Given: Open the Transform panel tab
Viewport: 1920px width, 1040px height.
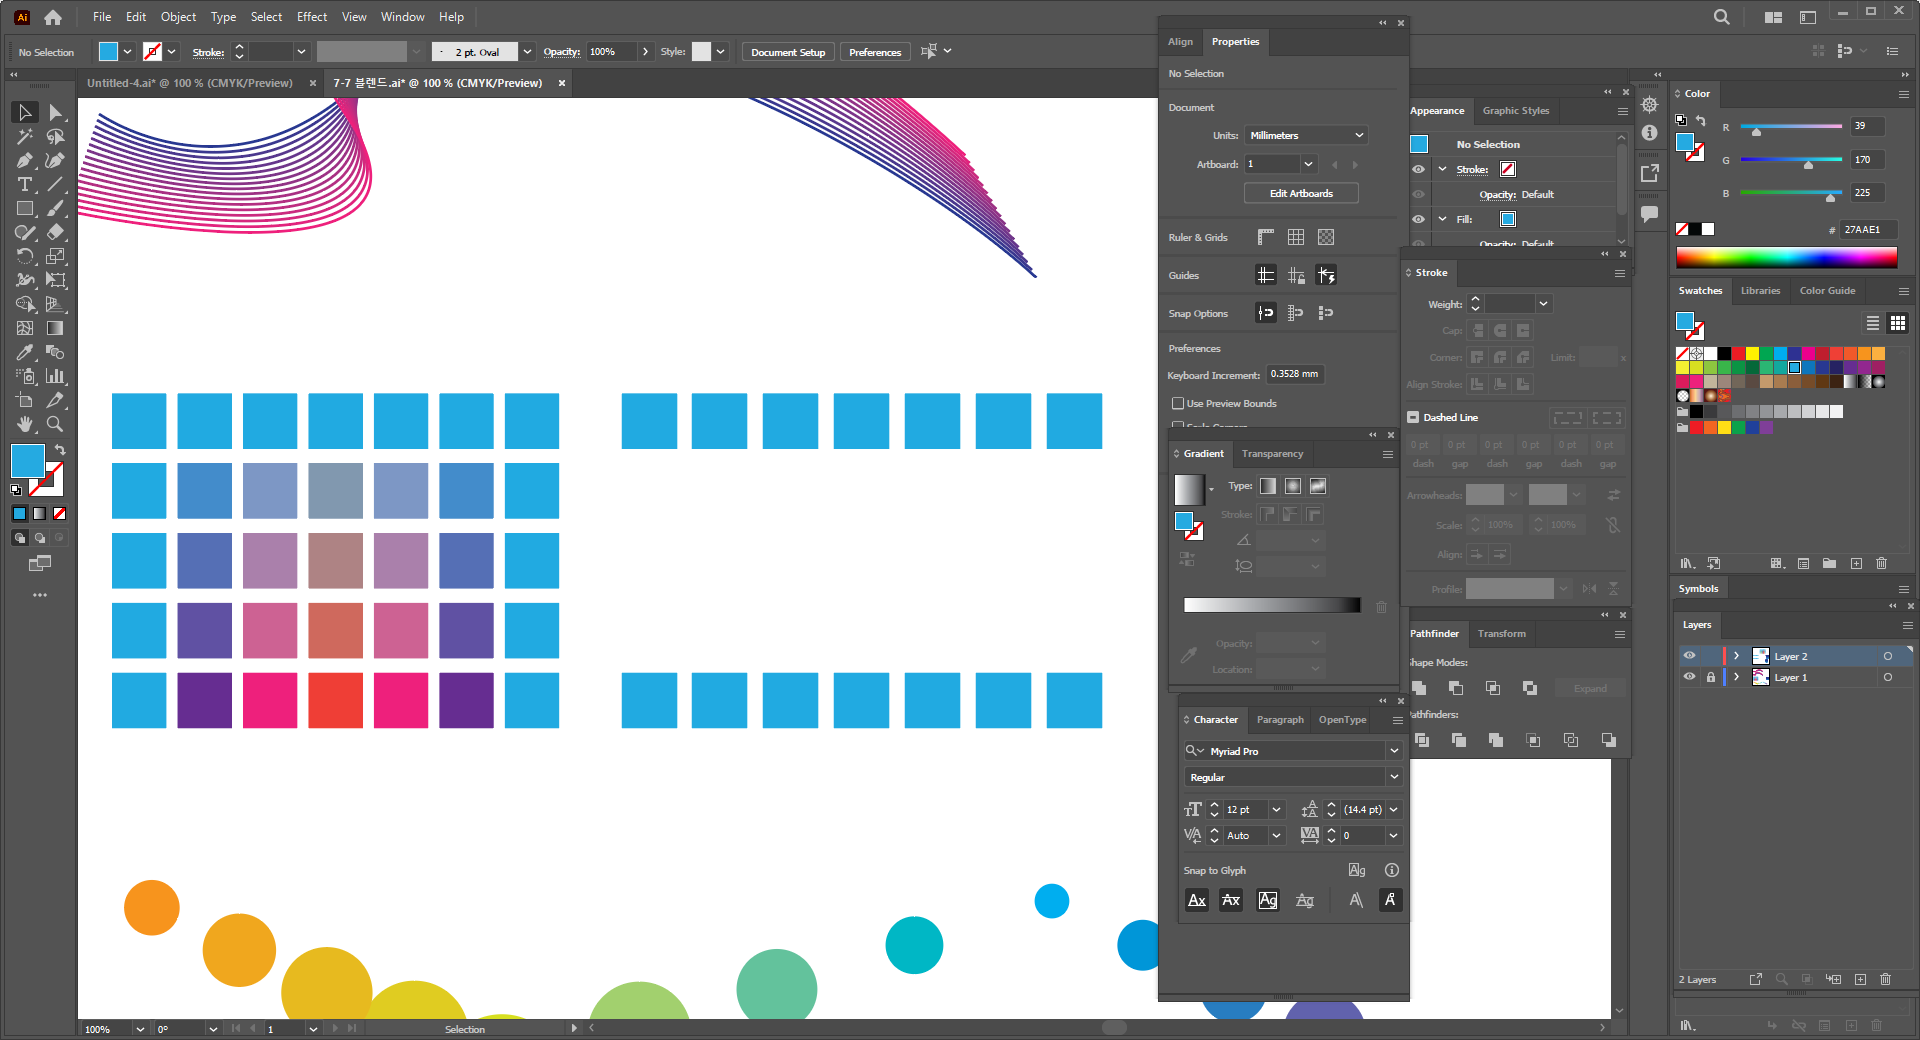Looking at the screenshot, I should [x=1502, y=634].
